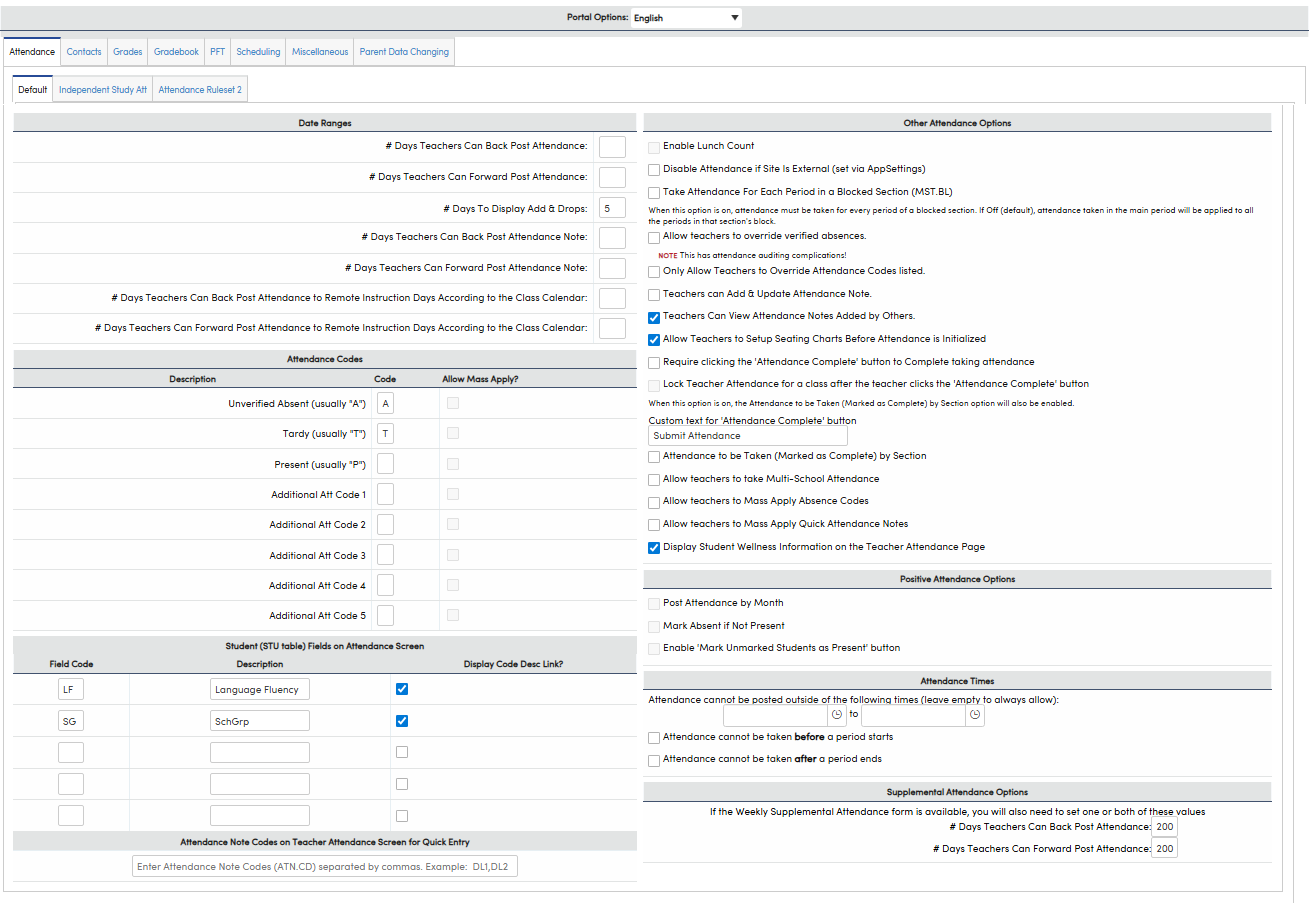1309x903 pixels.
Task: Enable Attendance to be Taken by Section
Action: click(x=654, y=457)
